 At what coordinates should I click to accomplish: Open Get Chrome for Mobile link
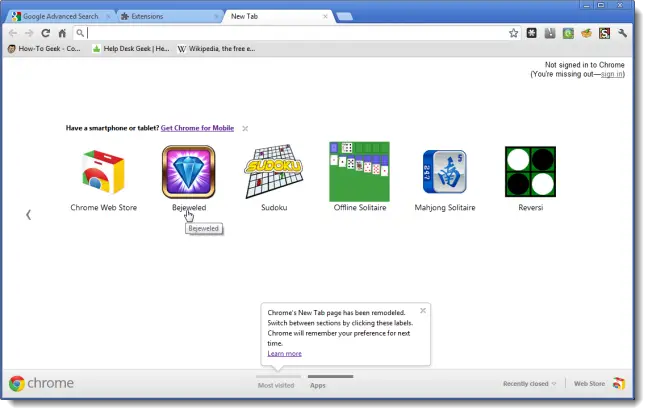(197, 128)
